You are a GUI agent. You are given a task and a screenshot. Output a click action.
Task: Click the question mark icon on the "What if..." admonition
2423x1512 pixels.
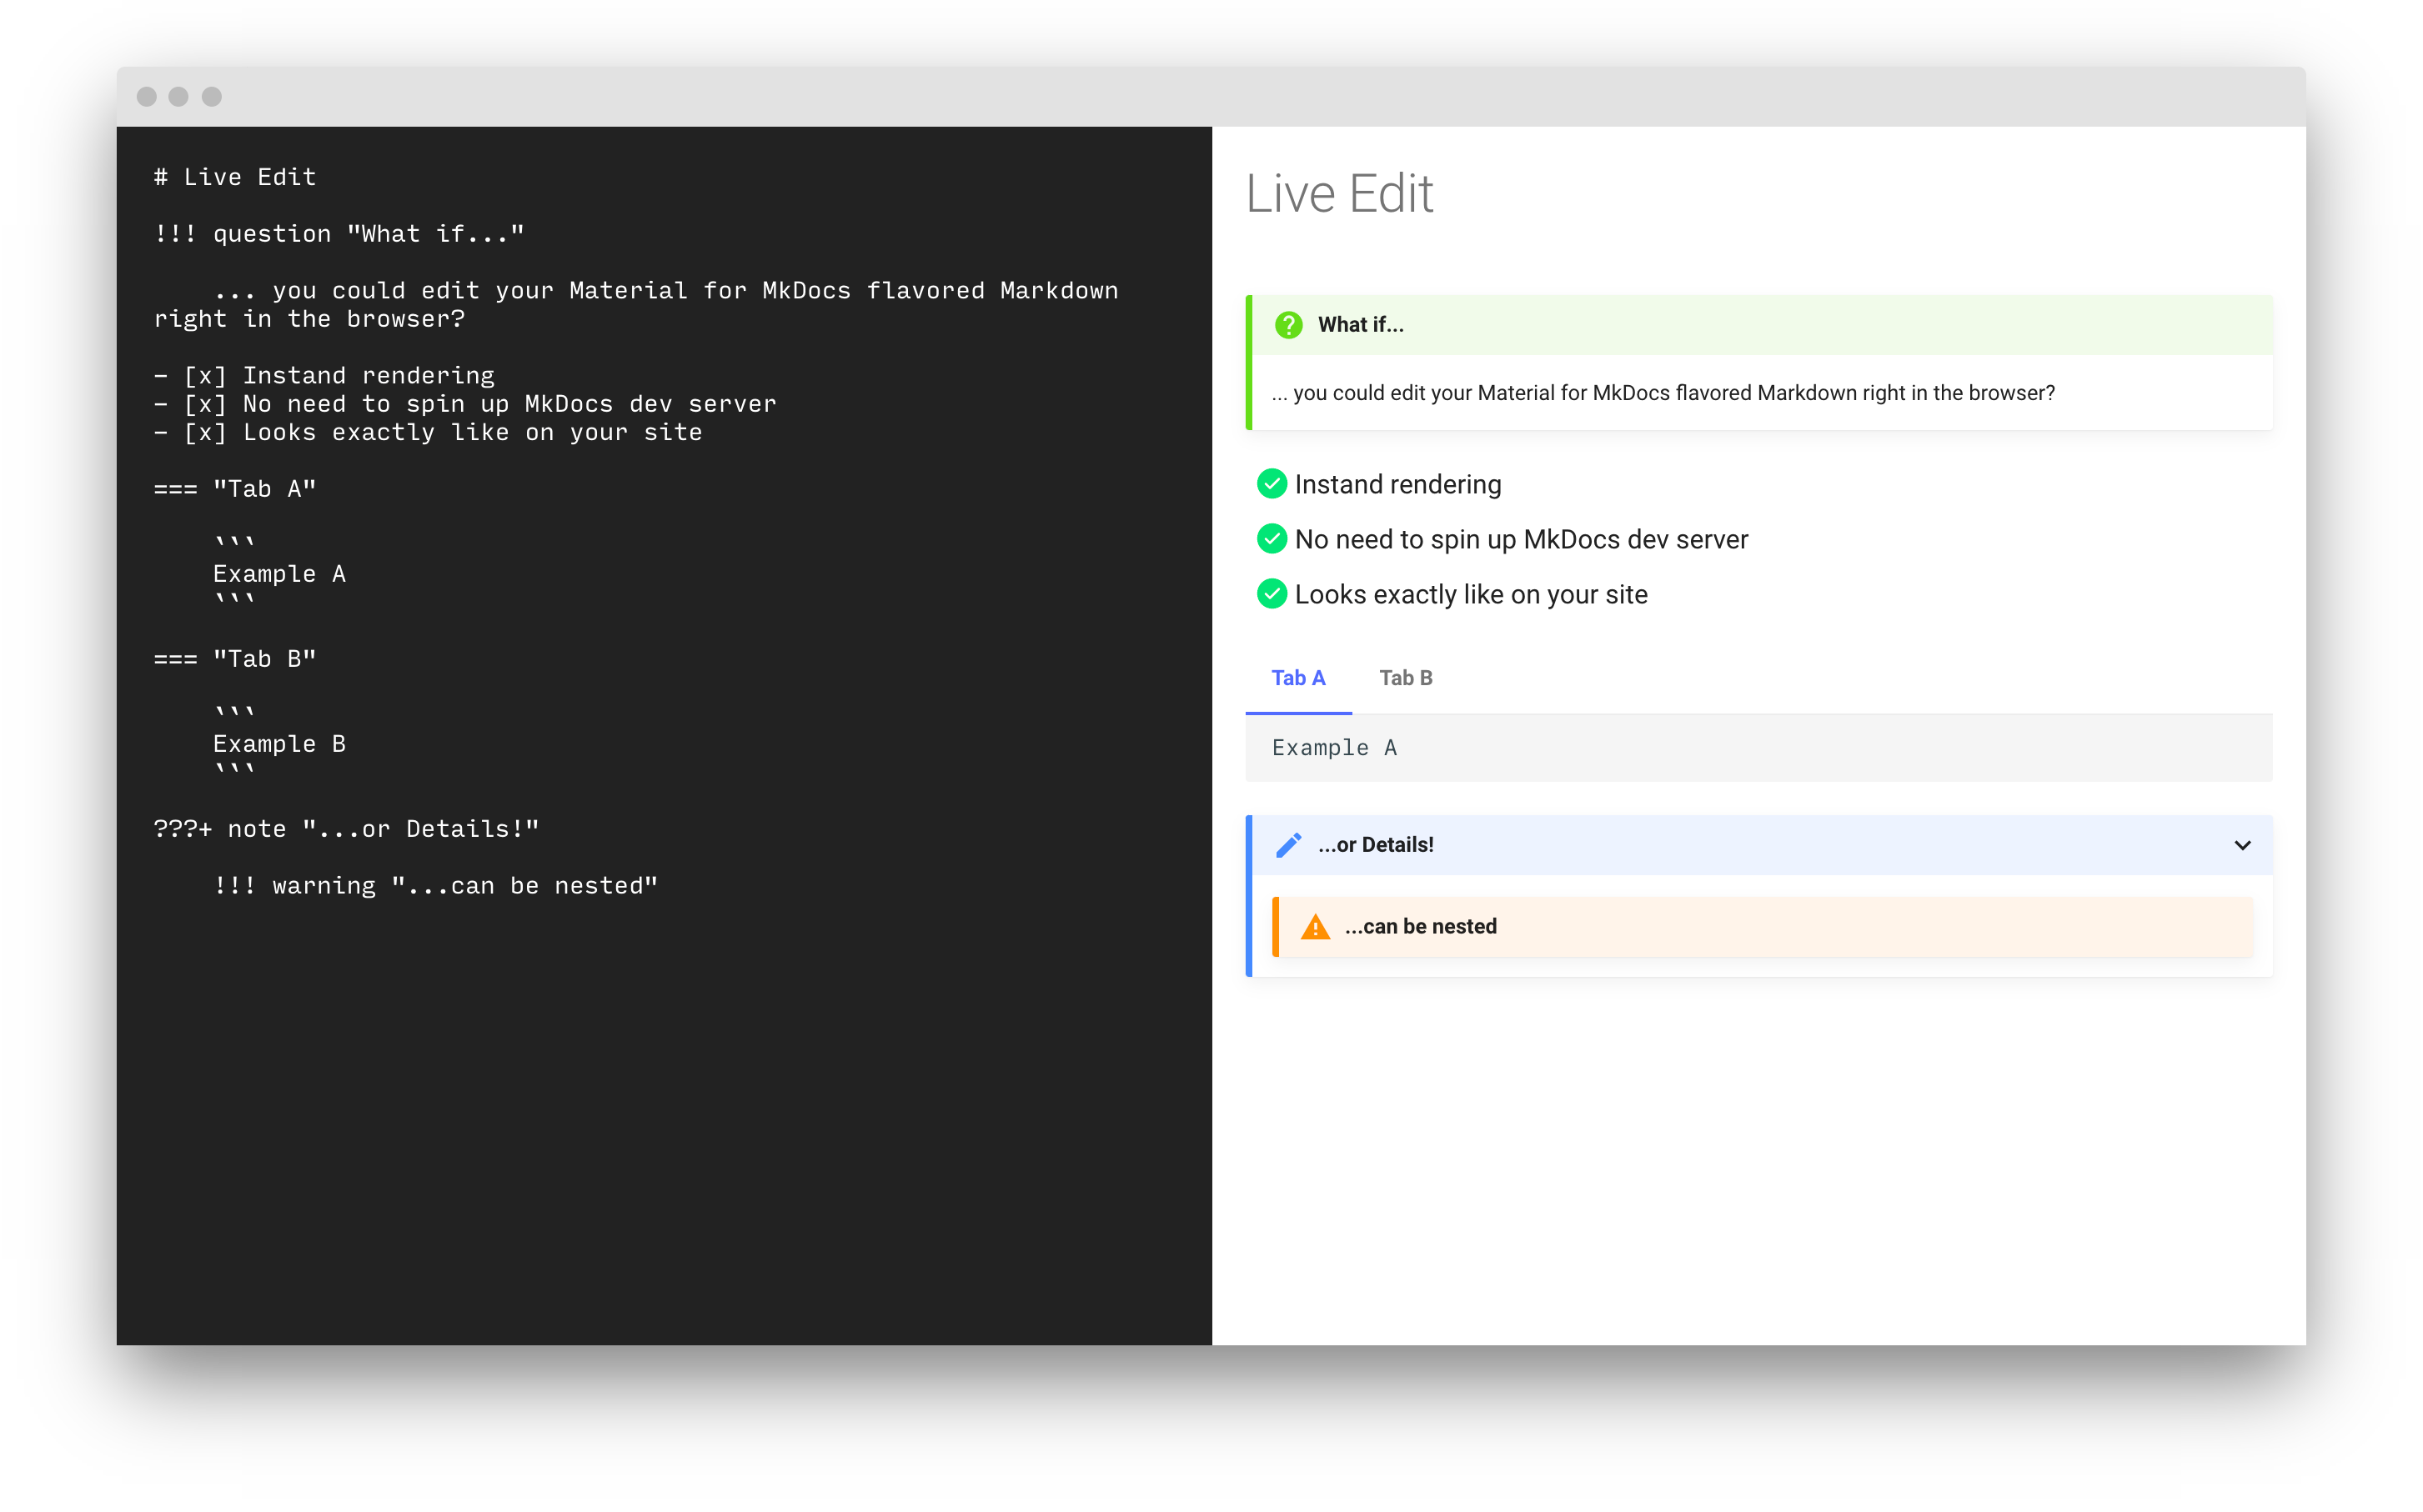(x=1289, y=324)
